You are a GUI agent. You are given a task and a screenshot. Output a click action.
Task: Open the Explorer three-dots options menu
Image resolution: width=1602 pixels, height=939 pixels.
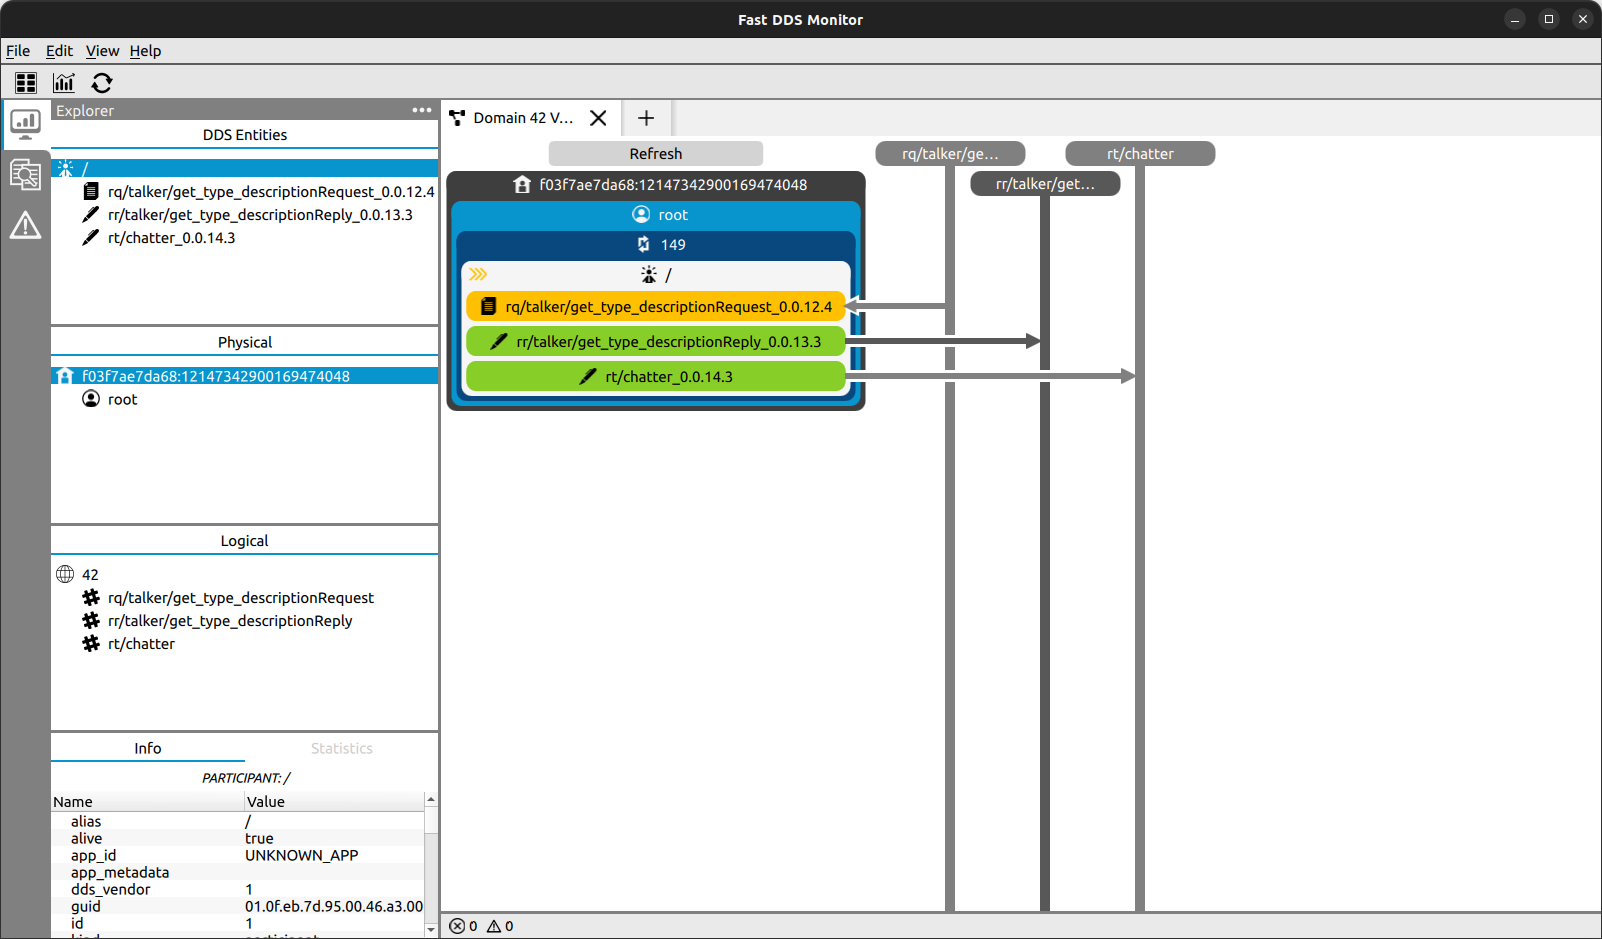coord(422,110)
